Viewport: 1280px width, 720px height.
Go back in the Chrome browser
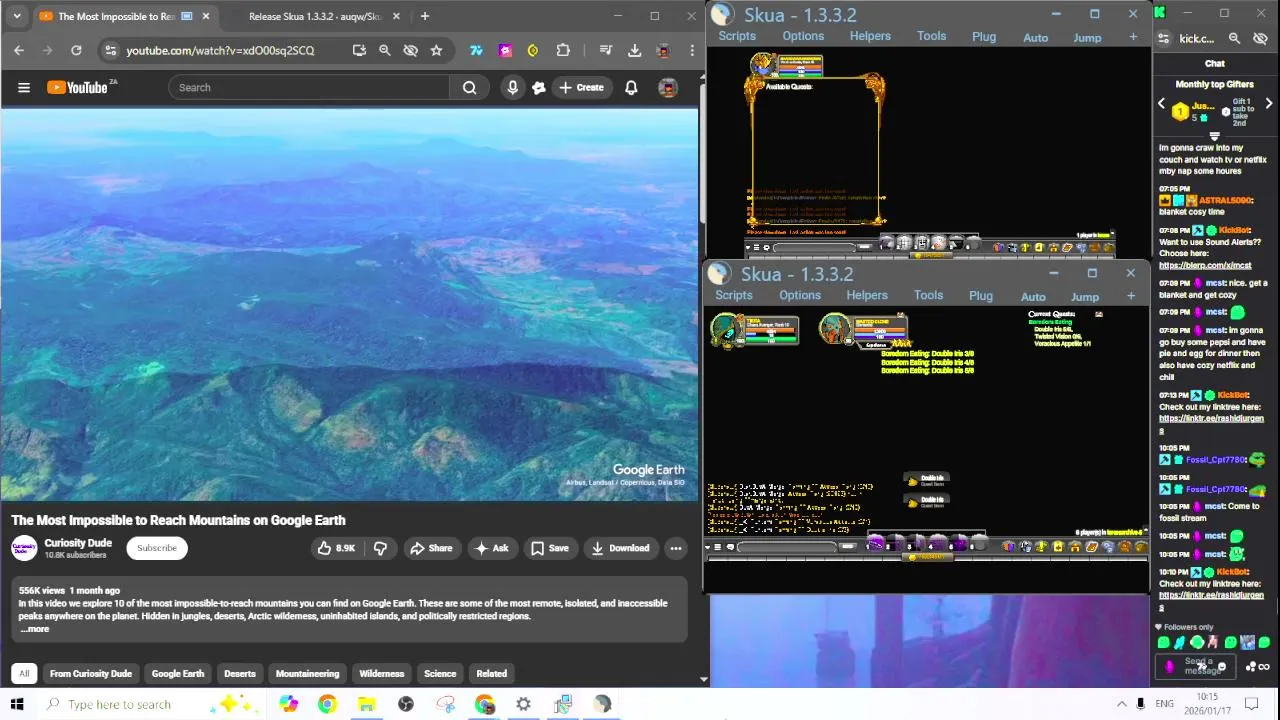tap(19, 50)
